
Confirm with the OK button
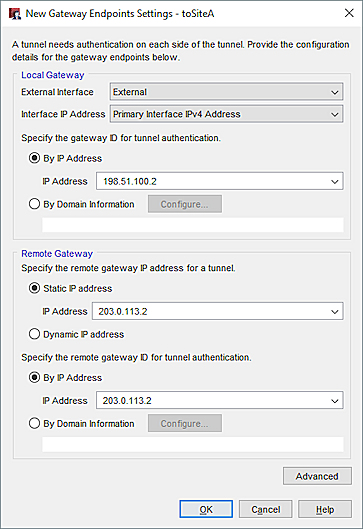[x=206, y=509]
